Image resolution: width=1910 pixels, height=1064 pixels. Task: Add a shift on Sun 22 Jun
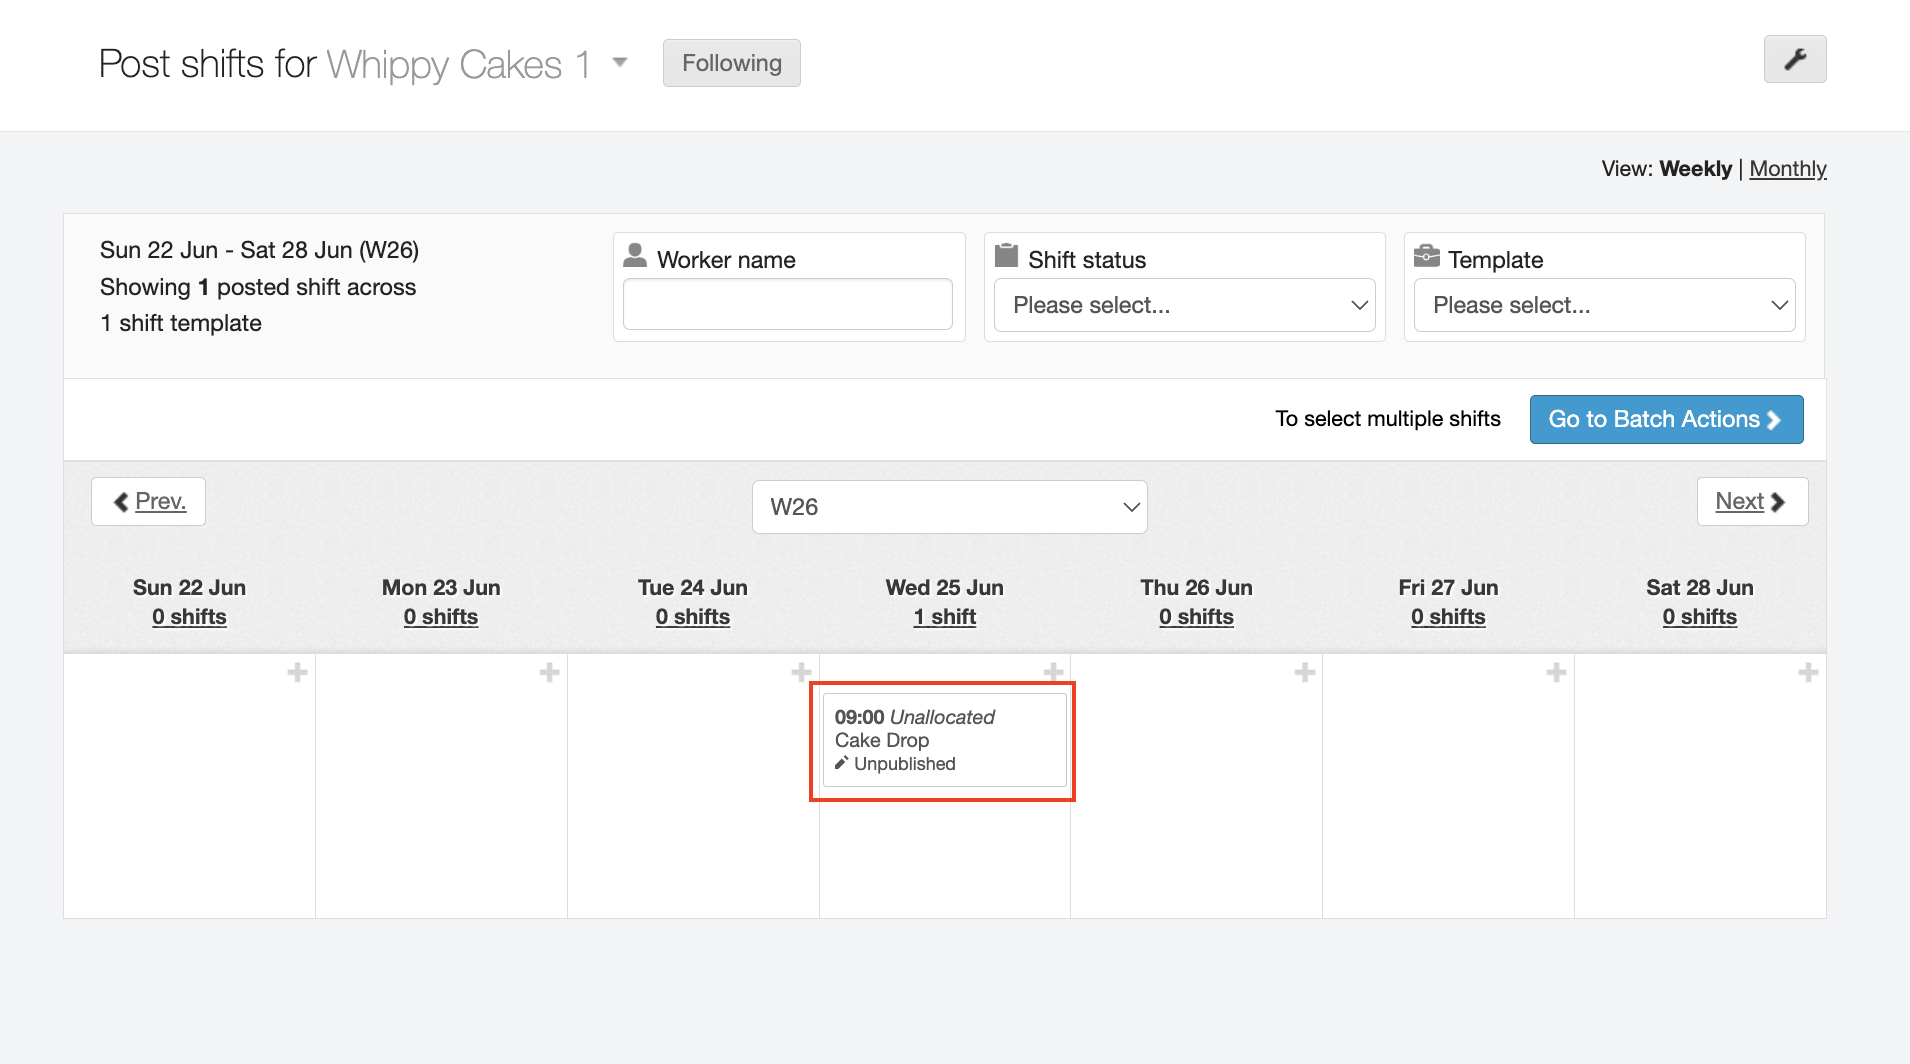[x=297, y=673]
